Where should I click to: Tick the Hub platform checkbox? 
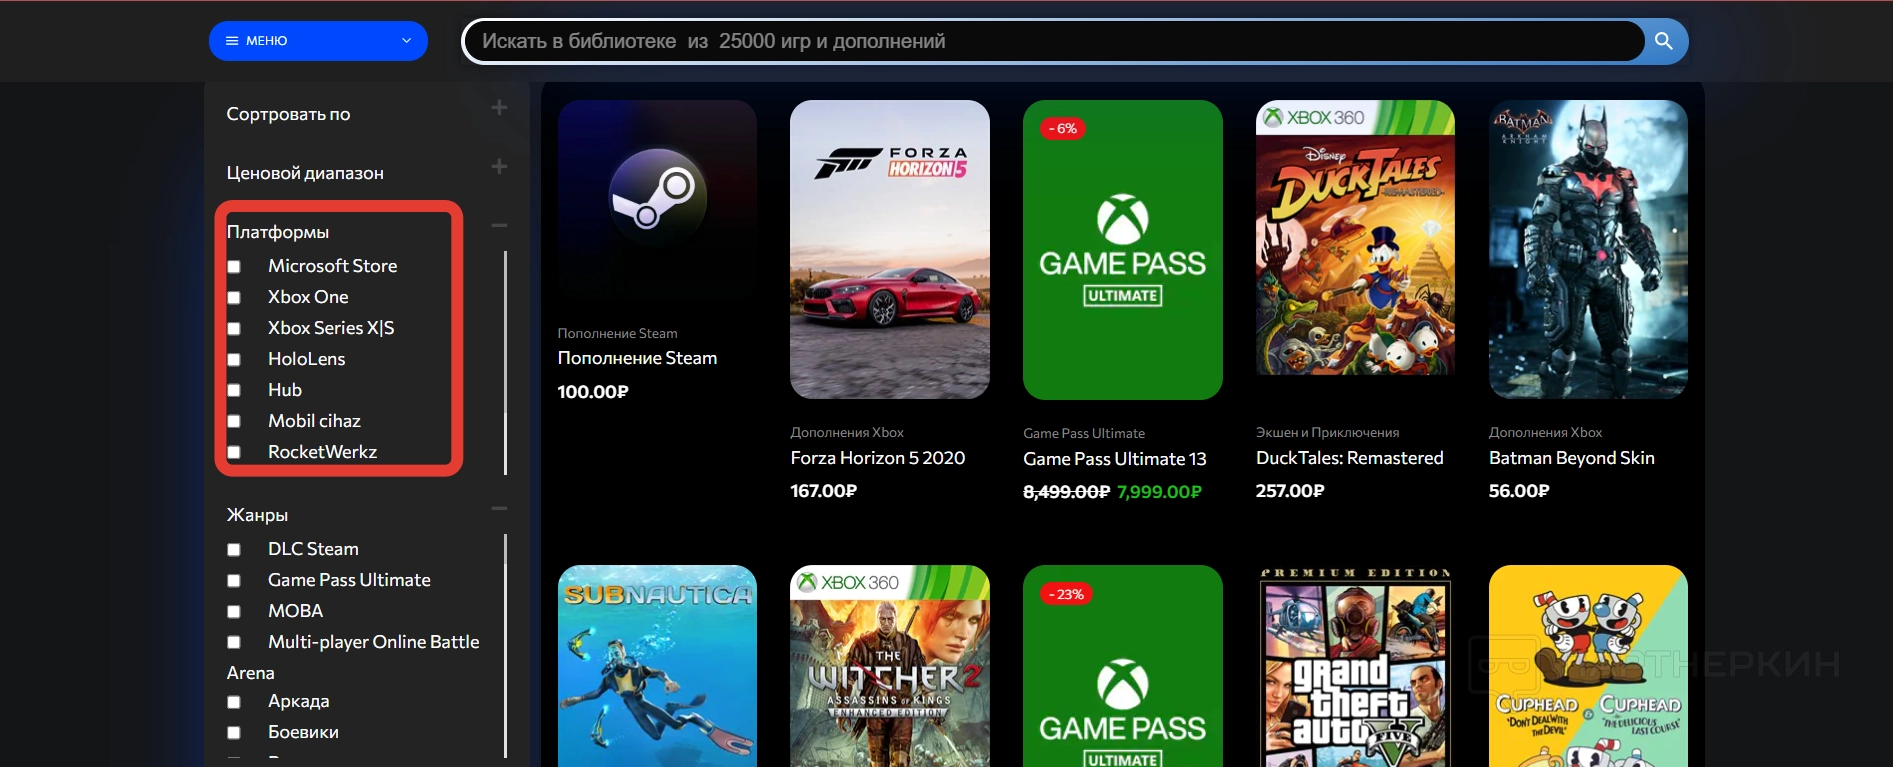234,391
